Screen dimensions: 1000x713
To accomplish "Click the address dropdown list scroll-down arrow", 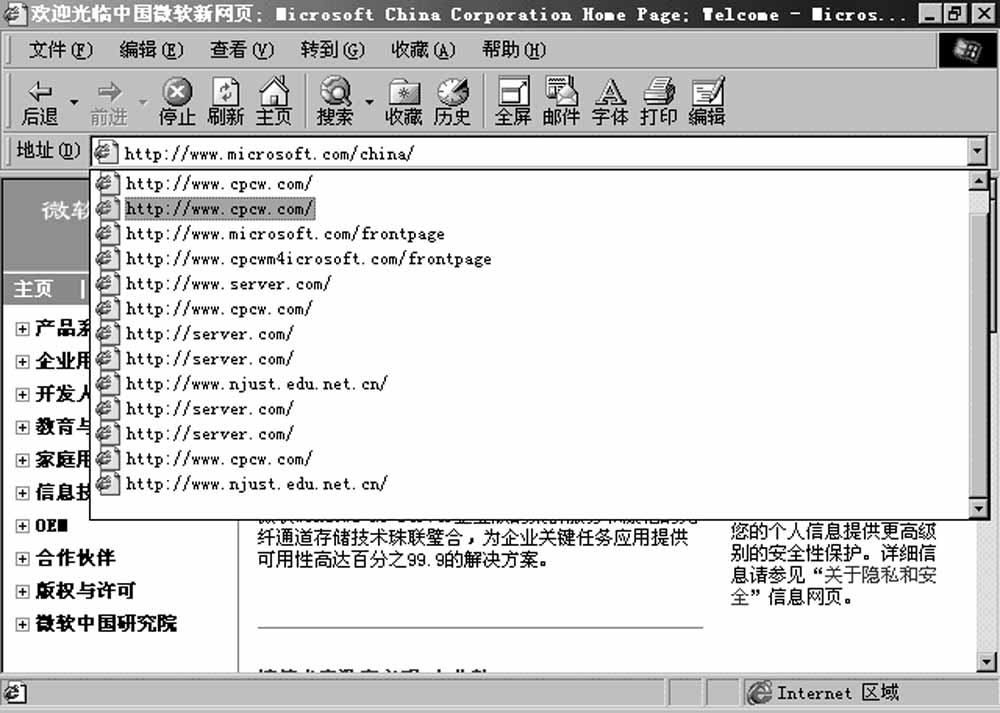I will [978, 508].
